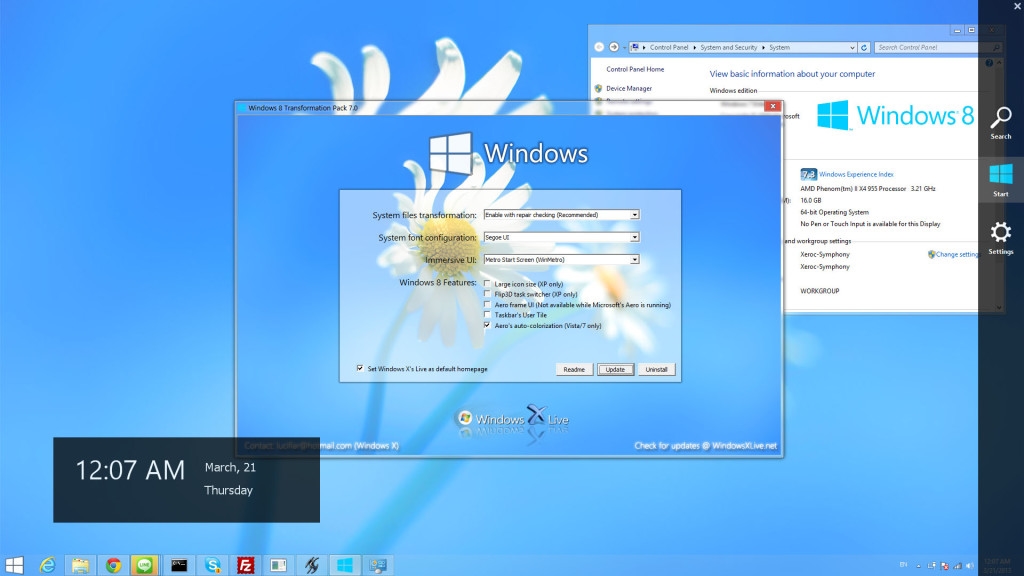1024x576 pixels.
Task: Click the Windows X Live logo
Action: click(x=512, y=418)
